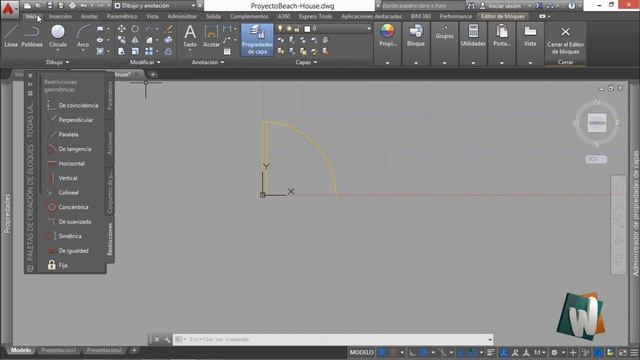Apply the Perpendicular constraint

71,120
